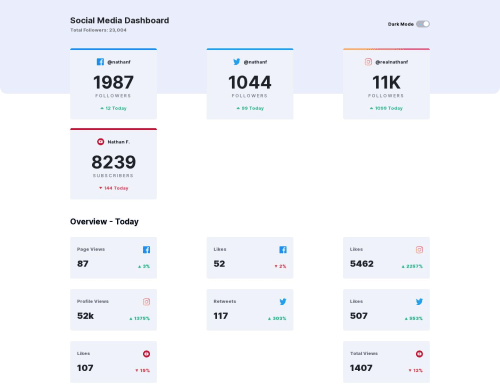Viewport: 500px width, 388px height.
Task: Click the Overview - Today heading
Action: point(104,222)
